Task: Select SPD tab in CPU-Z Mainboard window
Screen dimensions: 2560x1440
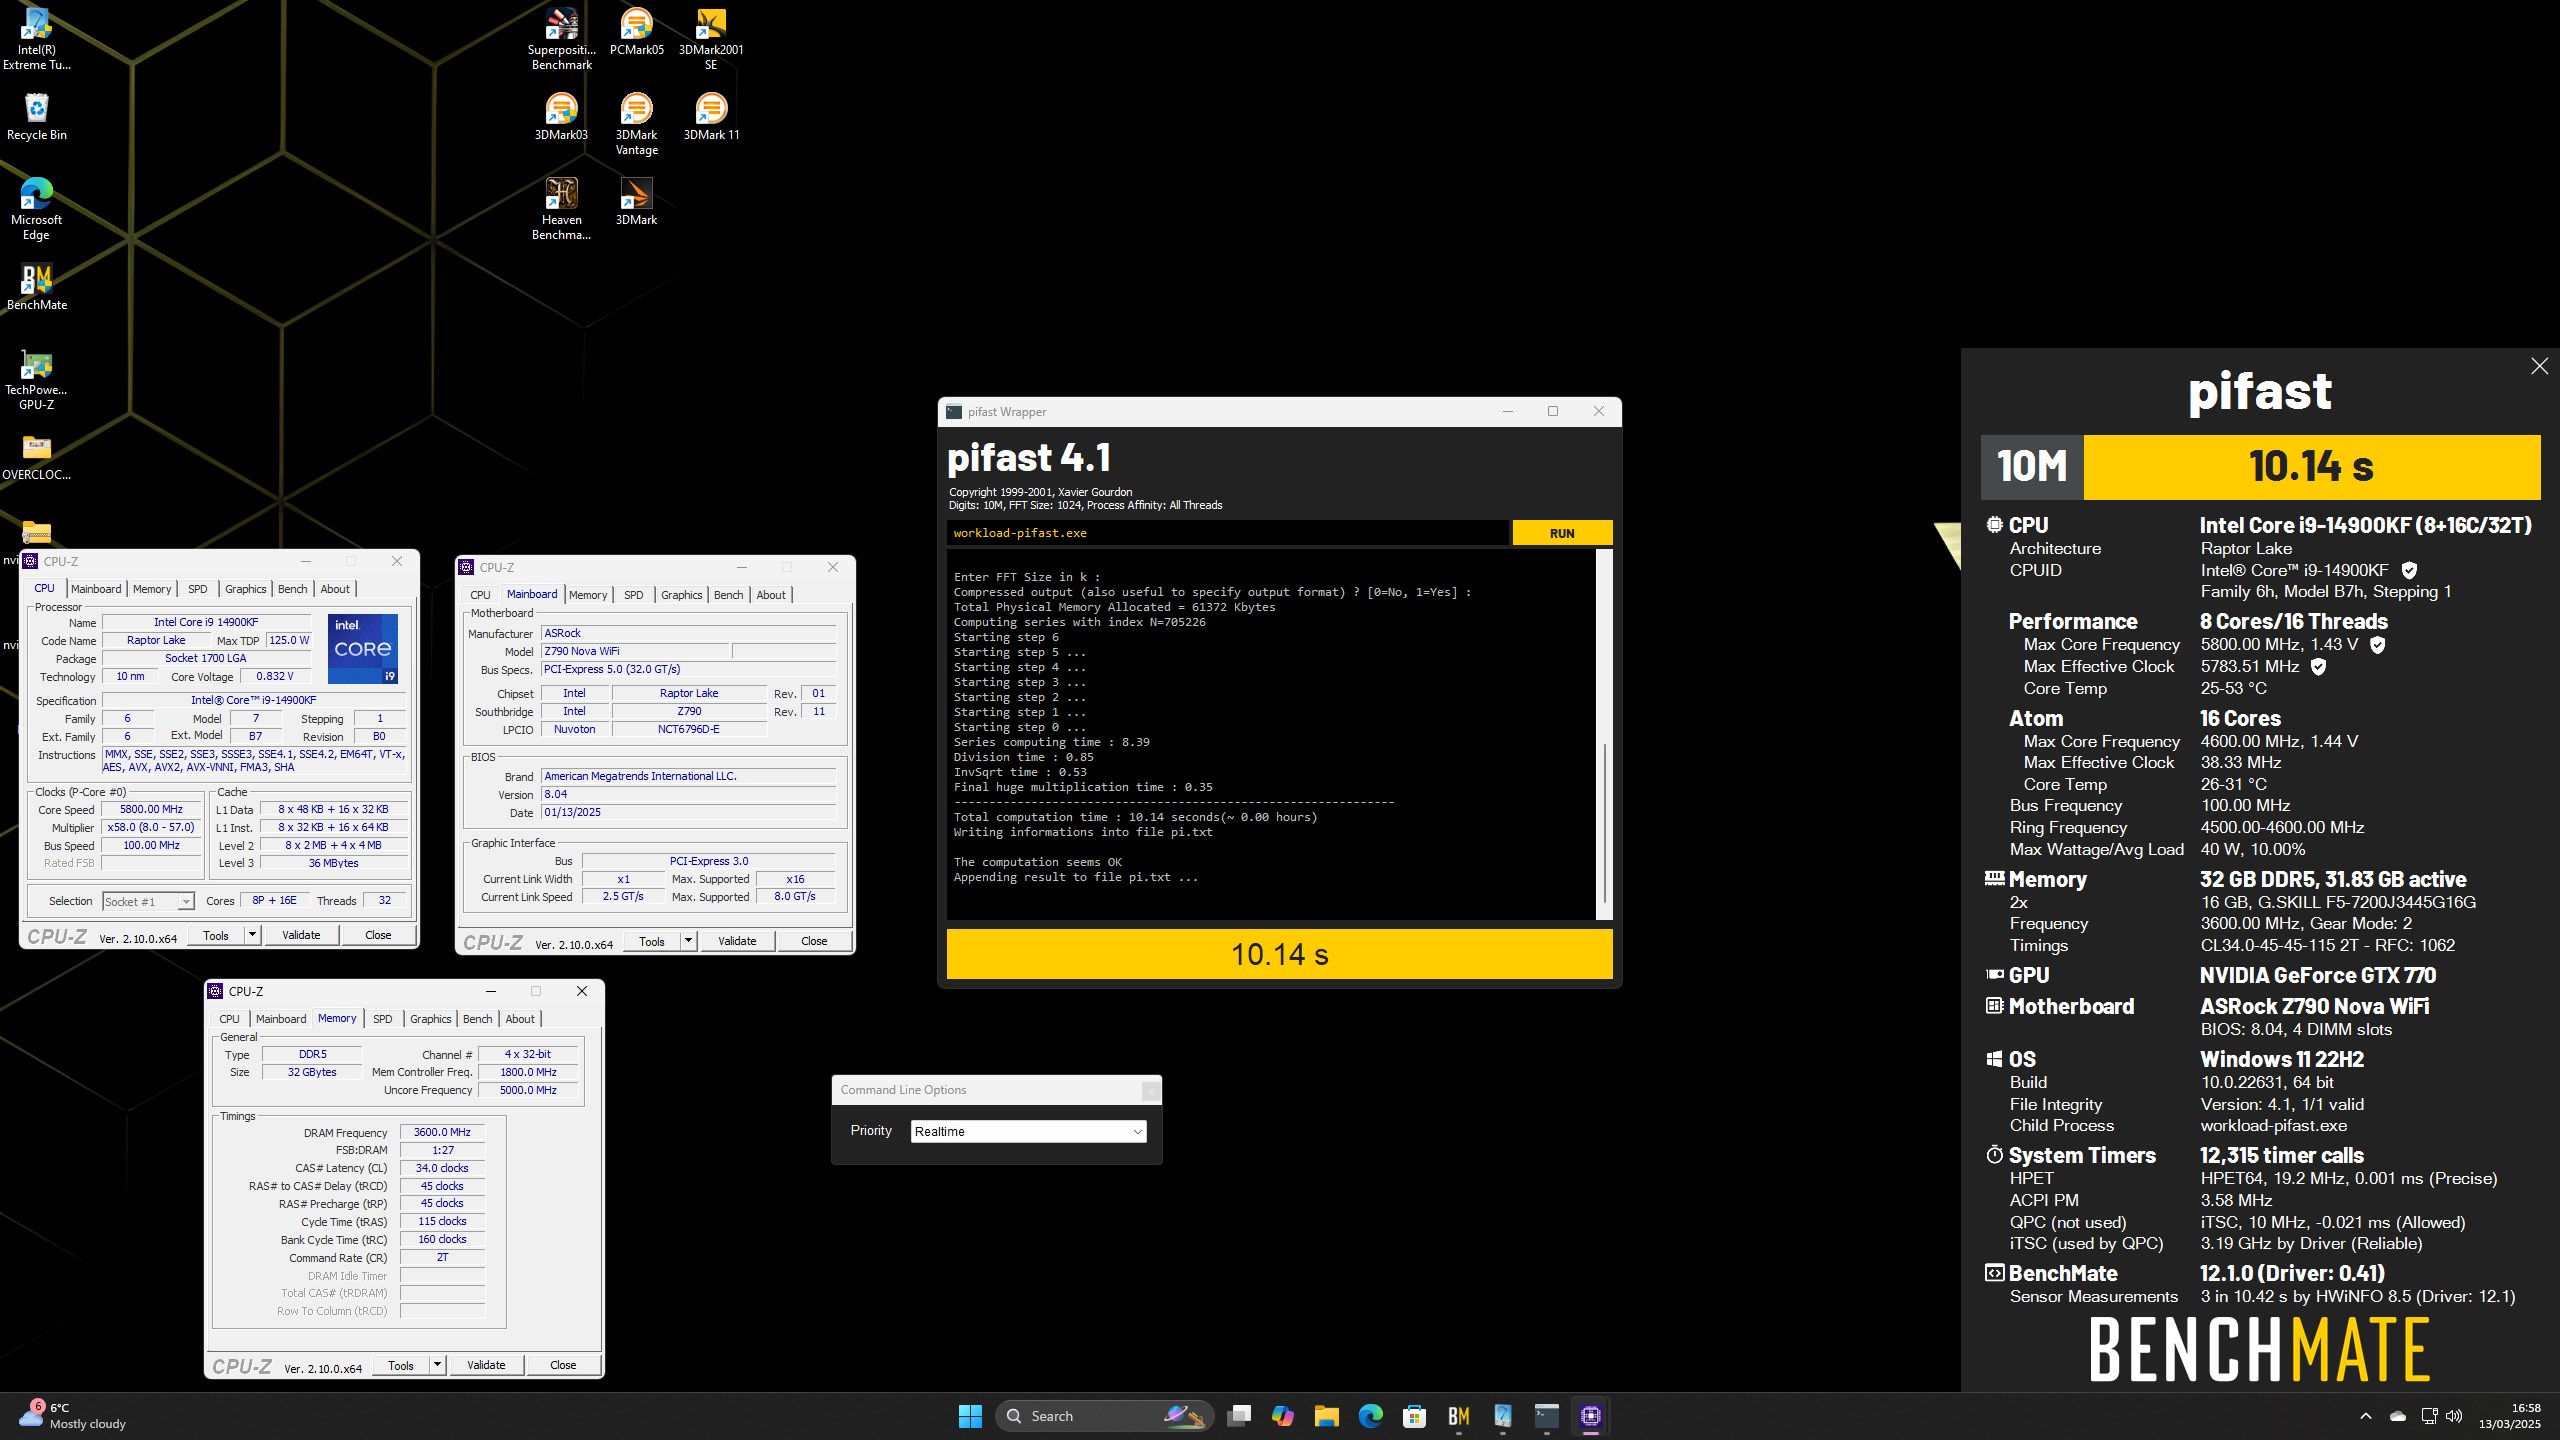Action: pyautogui.click(x=634, y=595)
